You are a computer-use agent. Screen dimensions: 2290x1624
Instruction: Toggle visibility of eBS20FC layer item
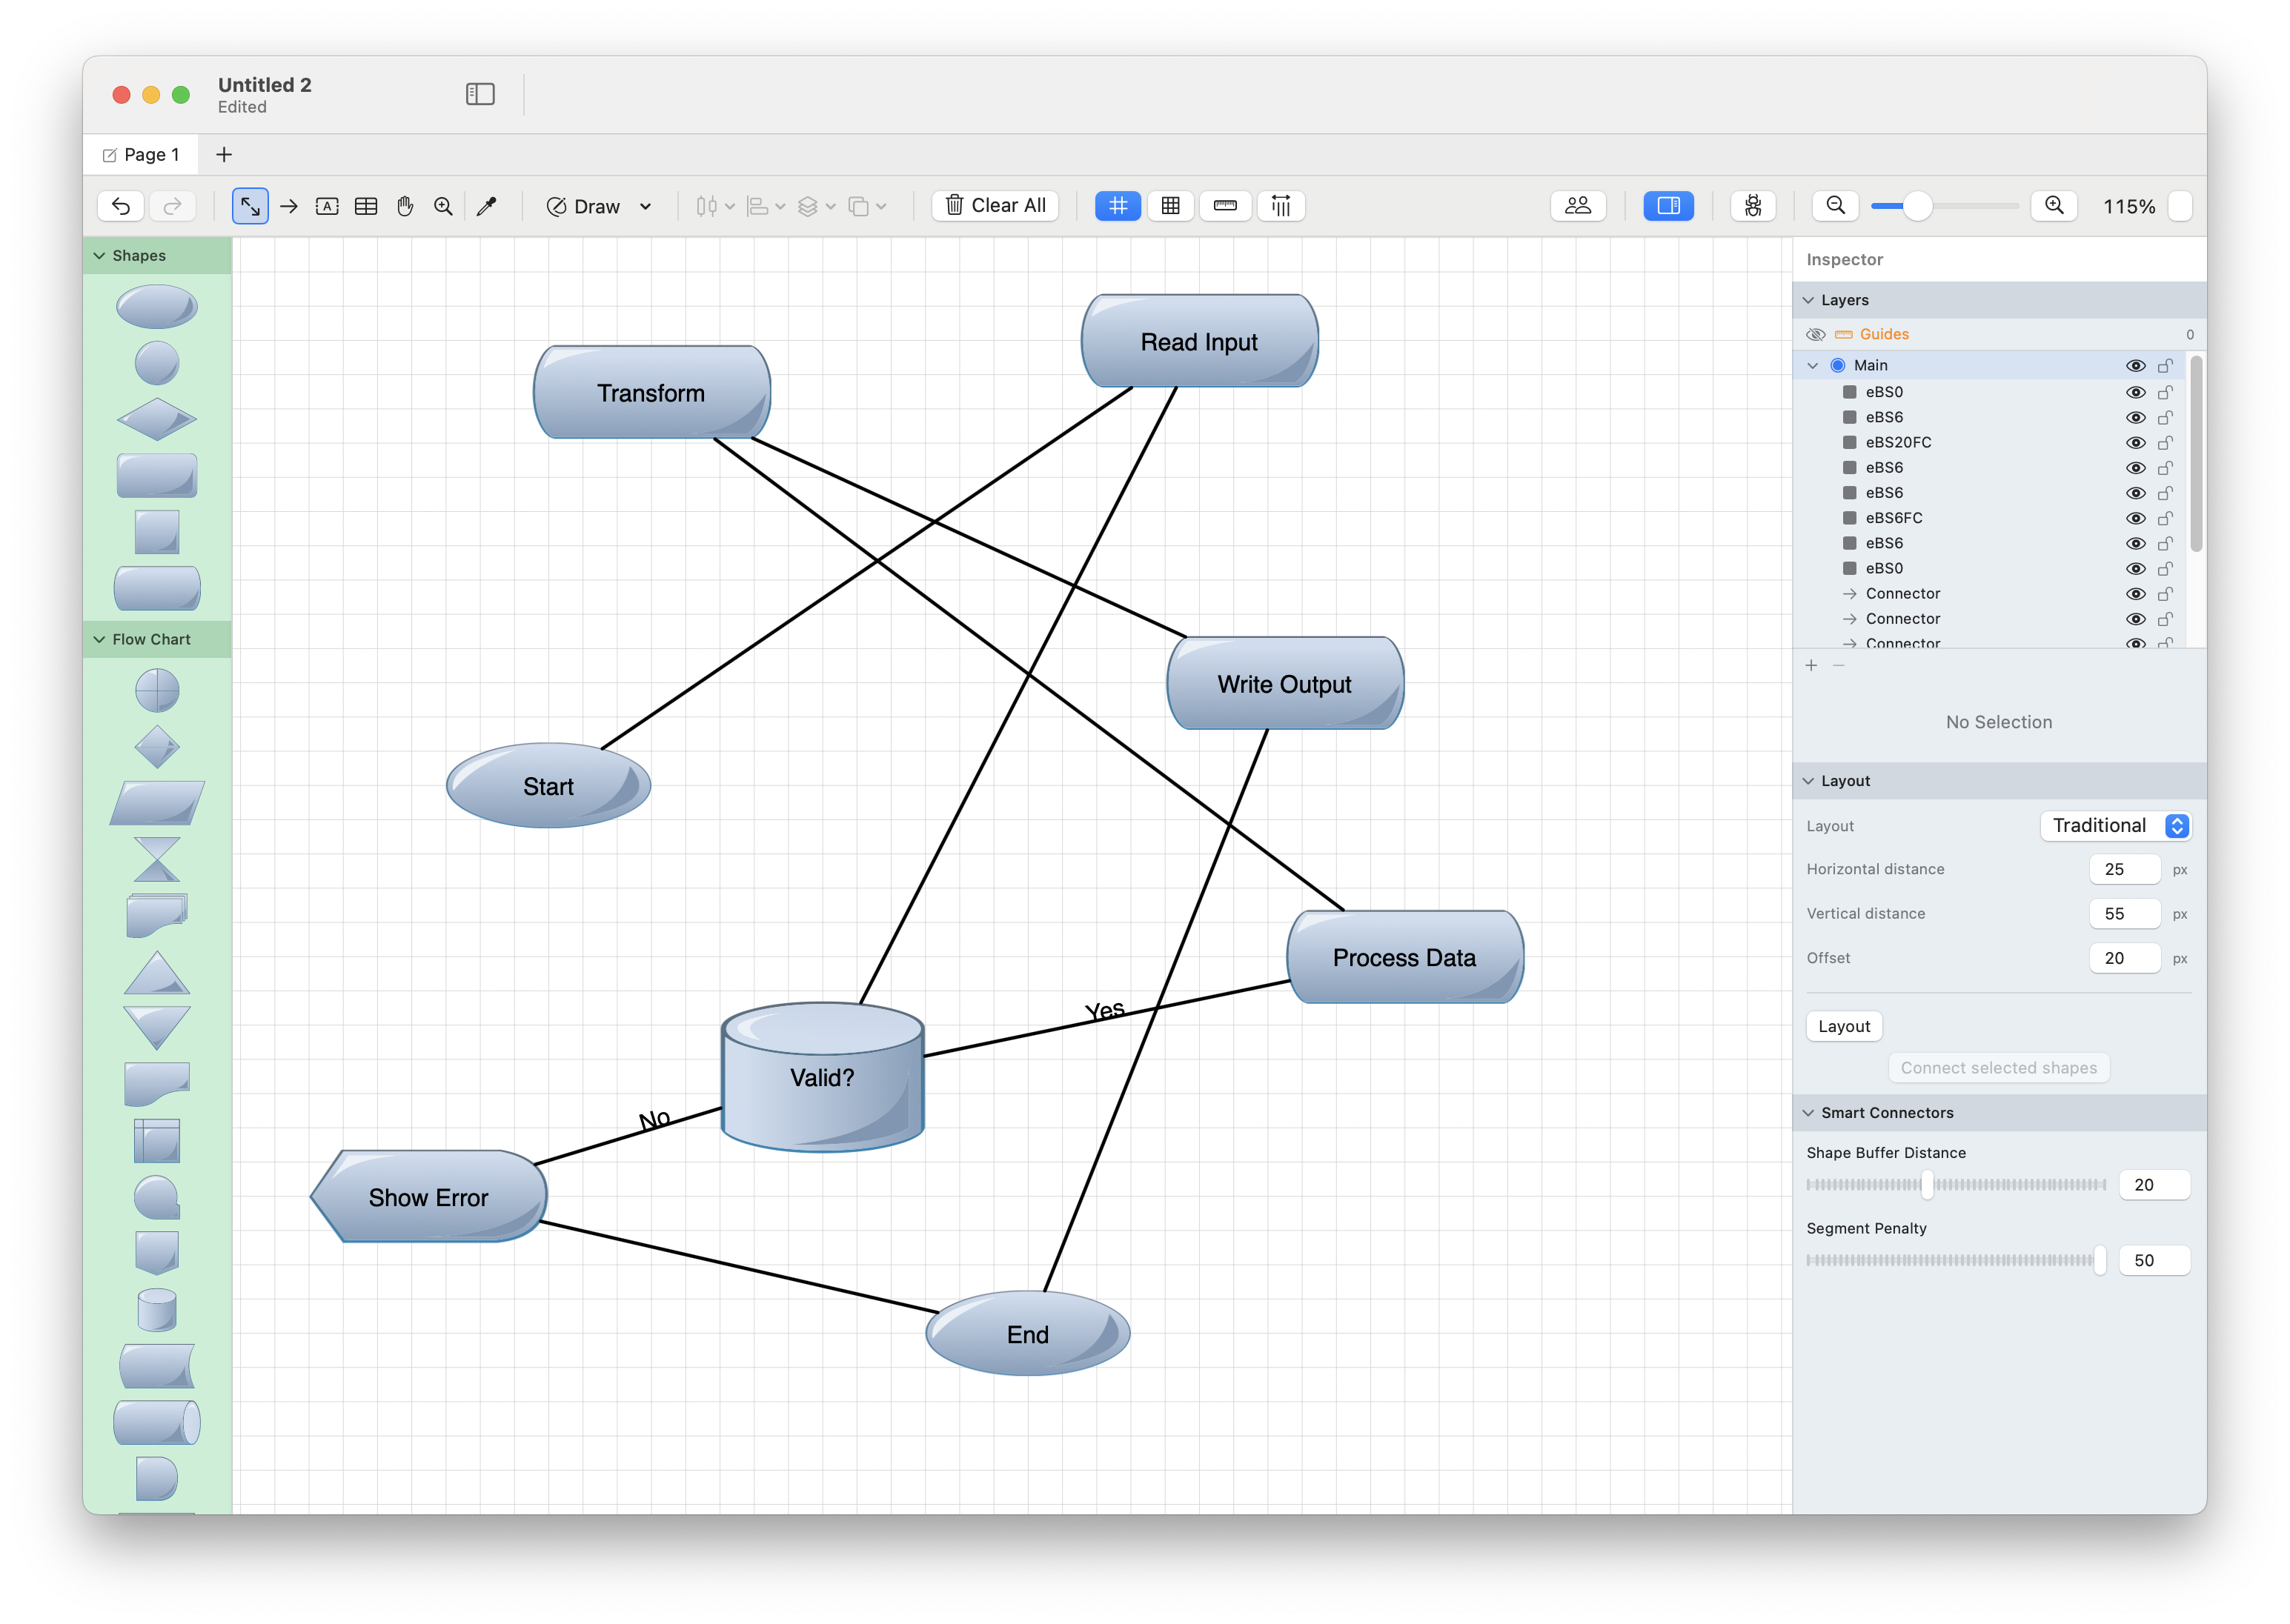click(x=2135, y=443)
